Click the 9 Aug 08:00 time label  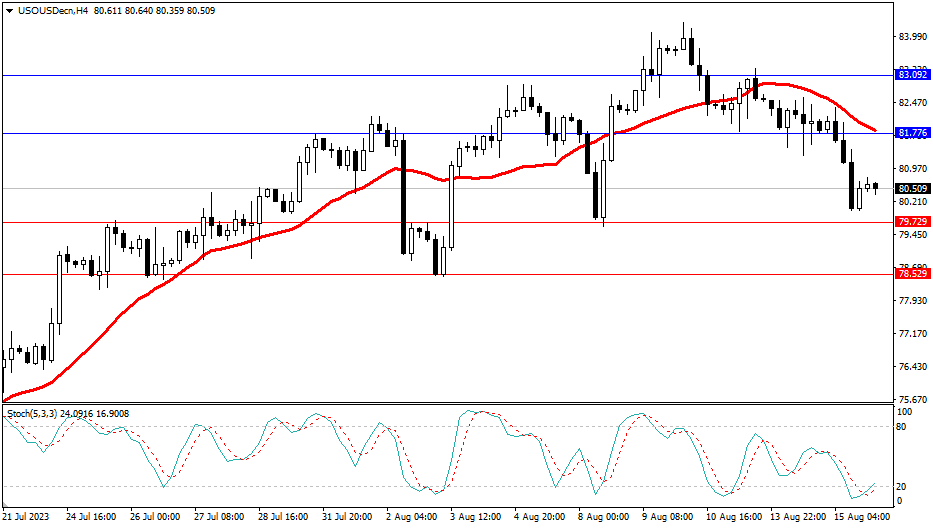(669, 517)
